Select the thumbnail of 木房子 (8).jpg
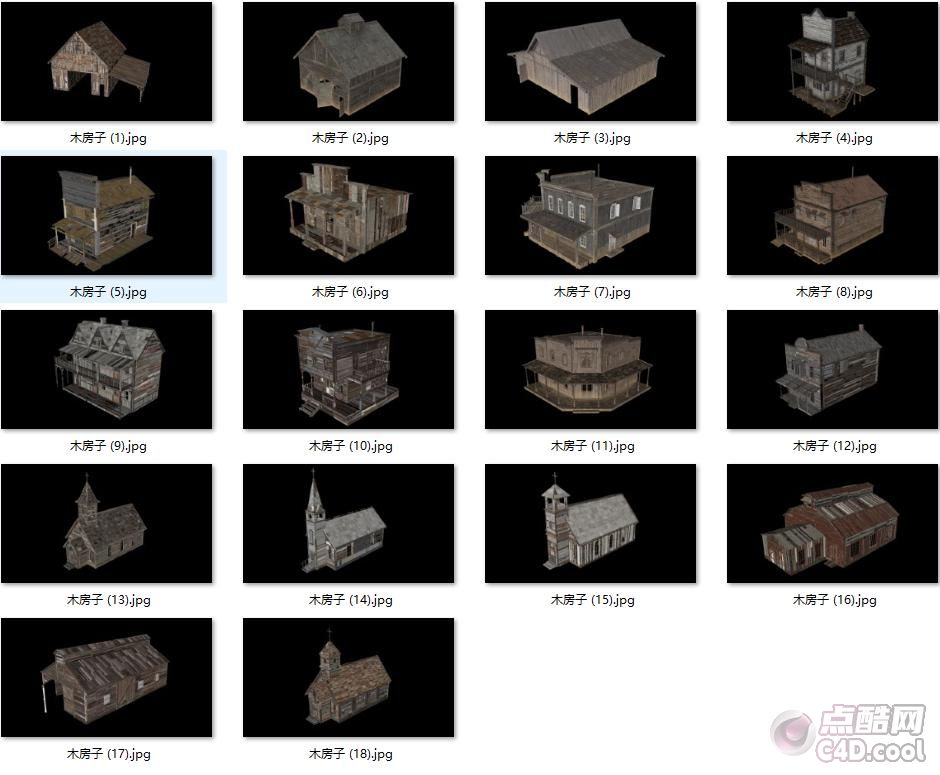The width and height of the screenshot is (940, 775). click(x=832, y=216)
